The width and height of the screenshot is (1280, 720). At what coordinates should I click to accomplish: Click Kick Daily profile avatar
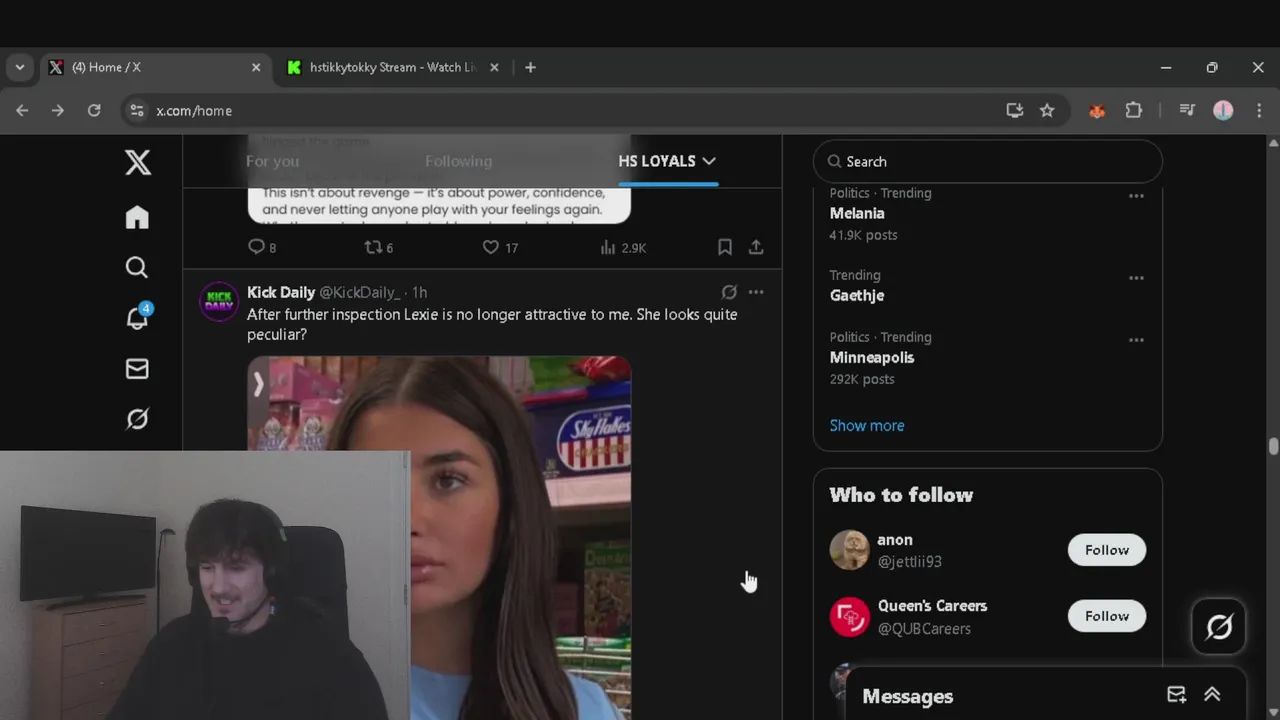(219, 301)
